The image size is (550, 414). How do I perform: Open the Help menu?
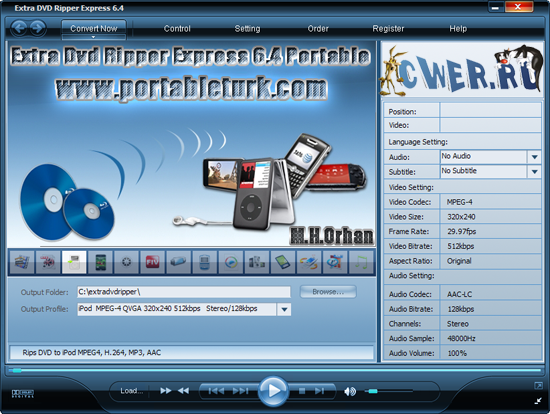[x=458, y=29]
